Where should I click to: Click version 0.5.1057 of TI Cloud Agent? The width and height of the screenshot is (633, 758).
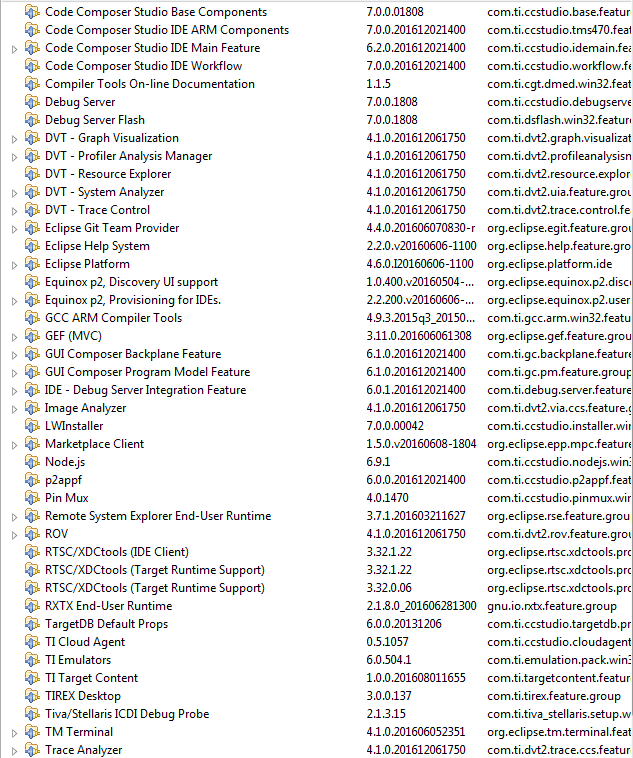point(387,642)
